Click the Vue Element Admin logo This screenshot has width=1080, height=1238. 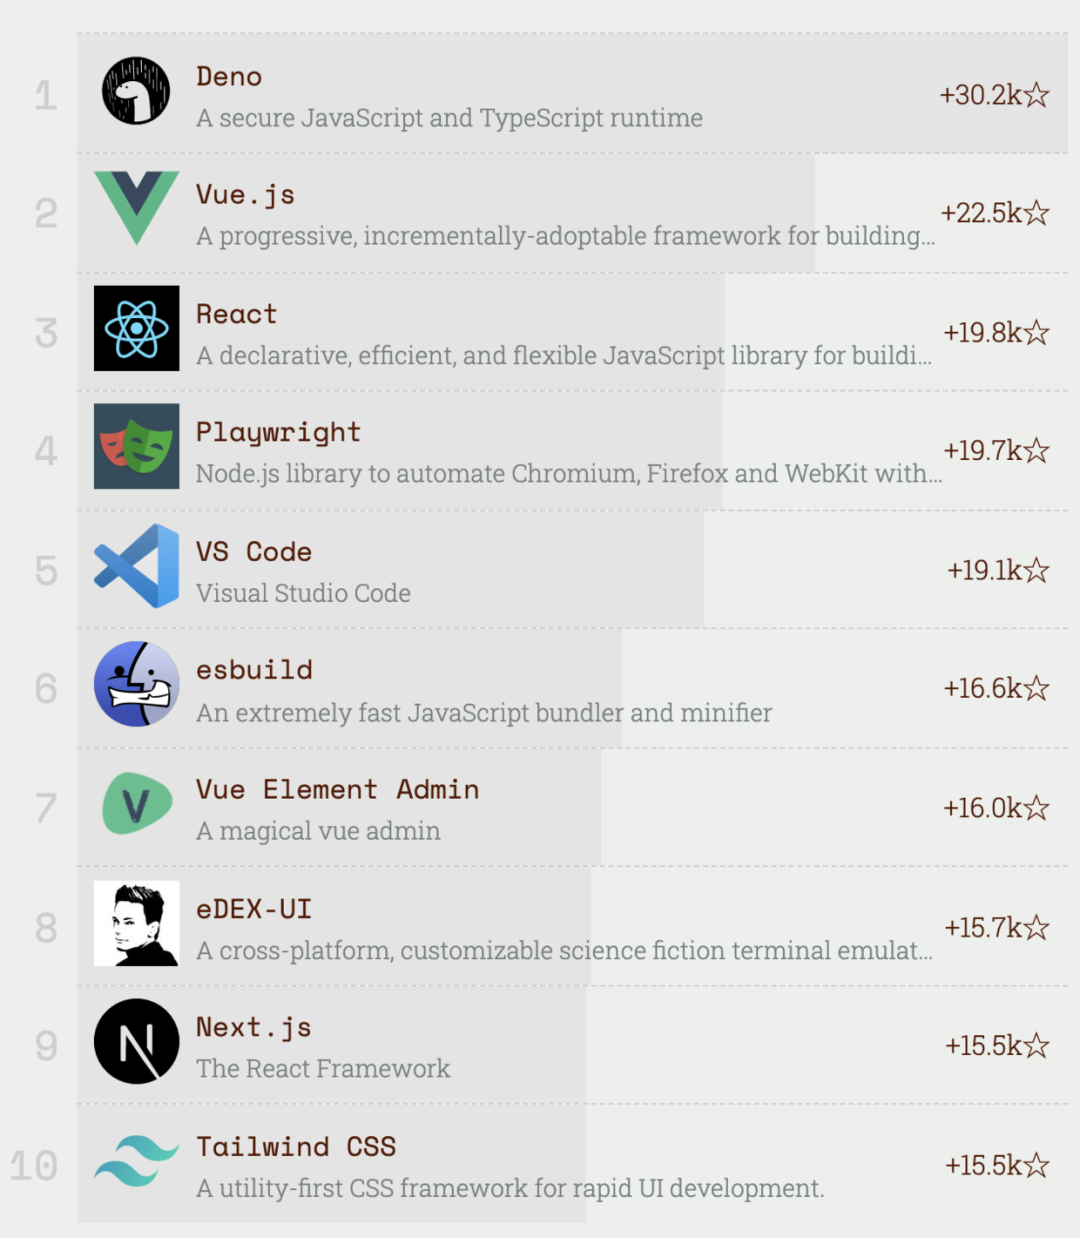(x=136, y=803)
